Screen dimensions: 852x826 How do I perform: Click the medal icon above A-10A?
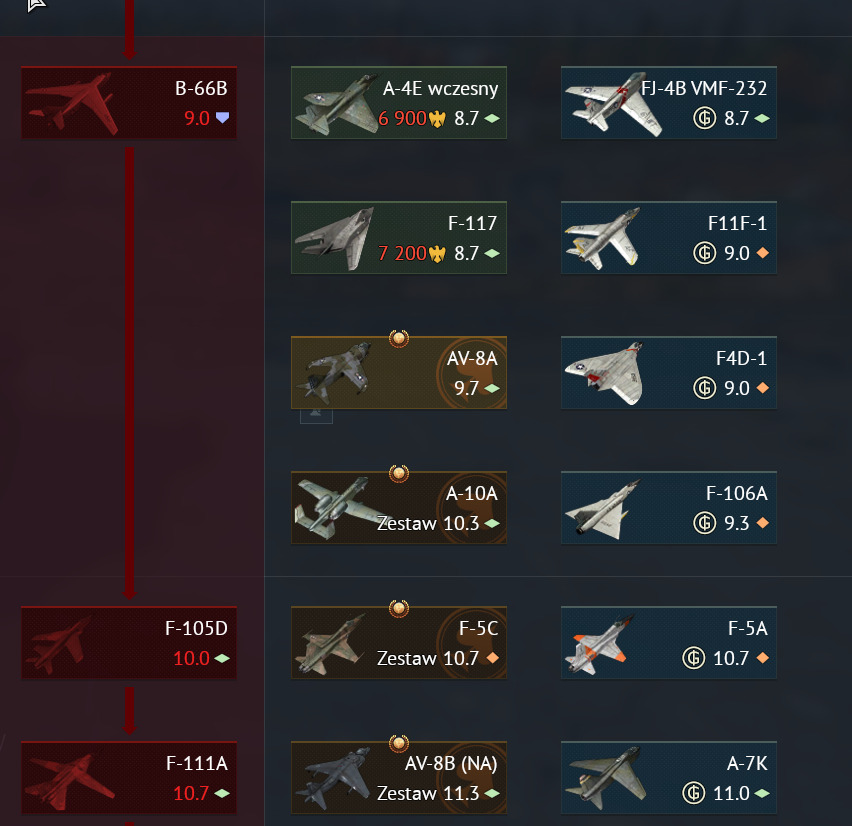(399, 473)
